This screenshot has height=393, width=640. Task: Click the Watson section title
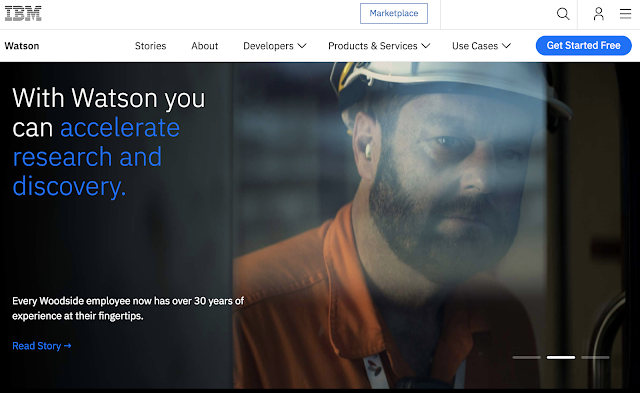point(22,46)
